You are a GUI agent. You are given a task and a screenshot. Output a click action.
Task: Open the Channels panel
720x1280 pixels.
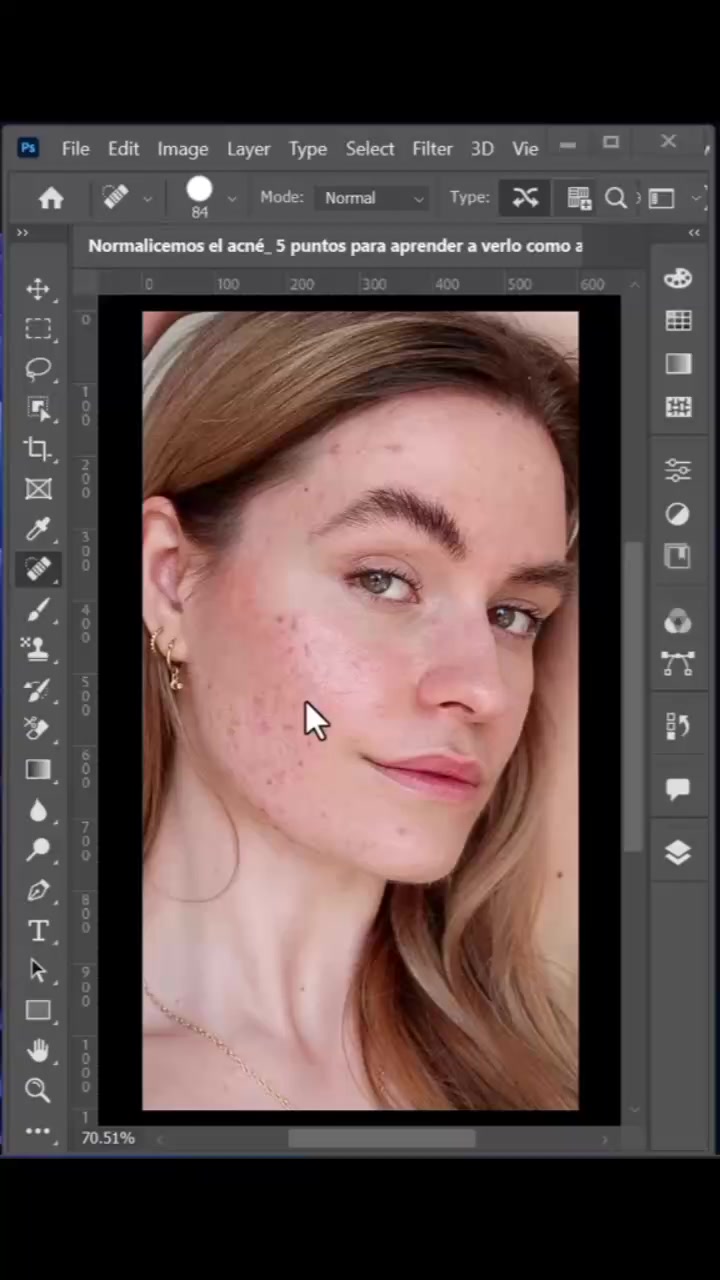click(678, 621)
